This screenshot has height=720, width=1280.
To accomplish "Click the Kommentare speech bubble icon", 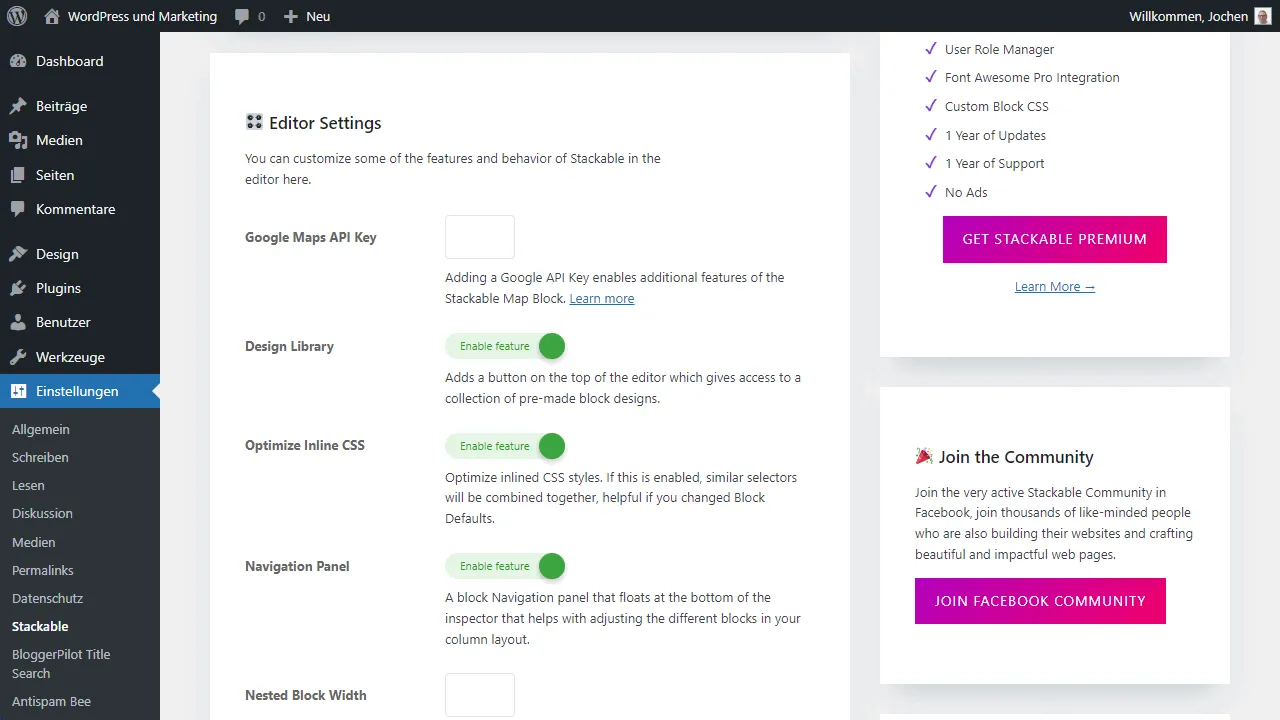I will coord(18,209).
